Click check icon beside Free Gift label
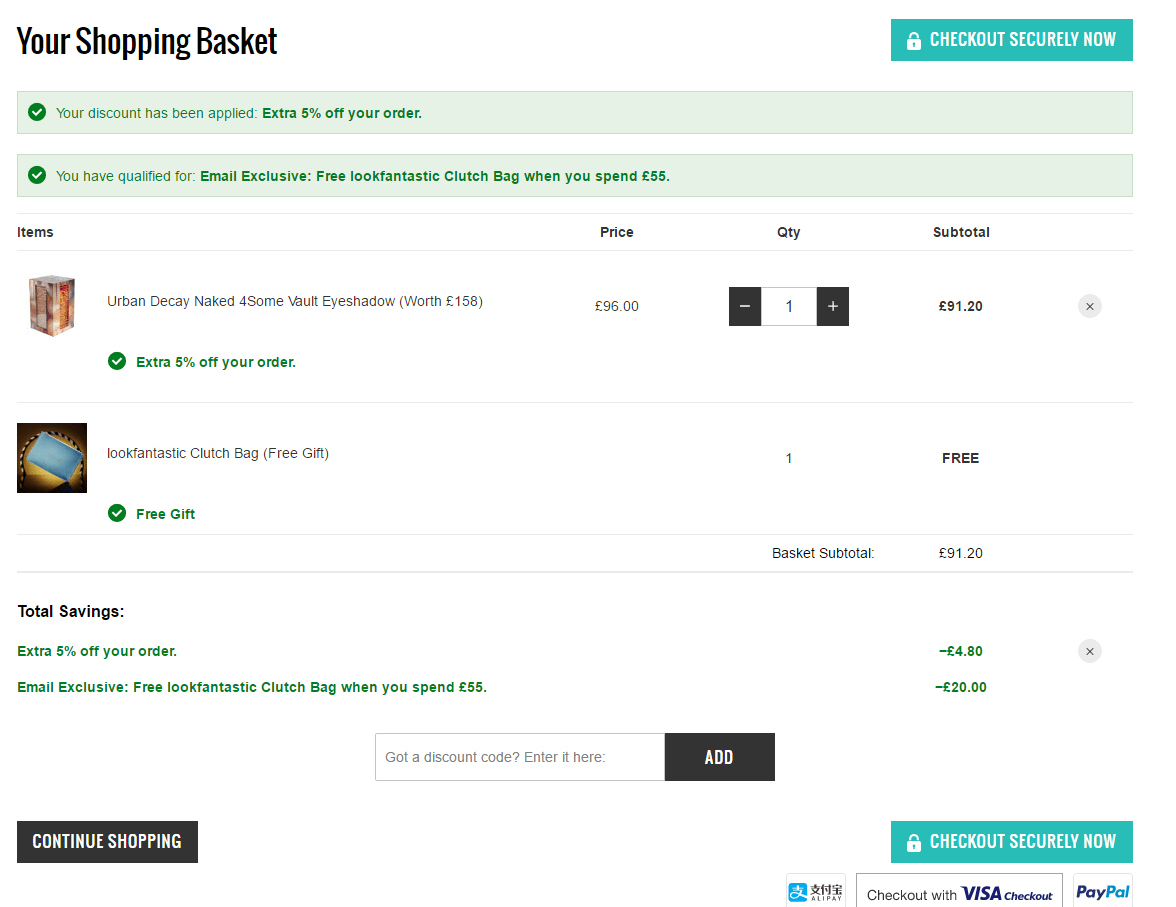 pos(117,513)
